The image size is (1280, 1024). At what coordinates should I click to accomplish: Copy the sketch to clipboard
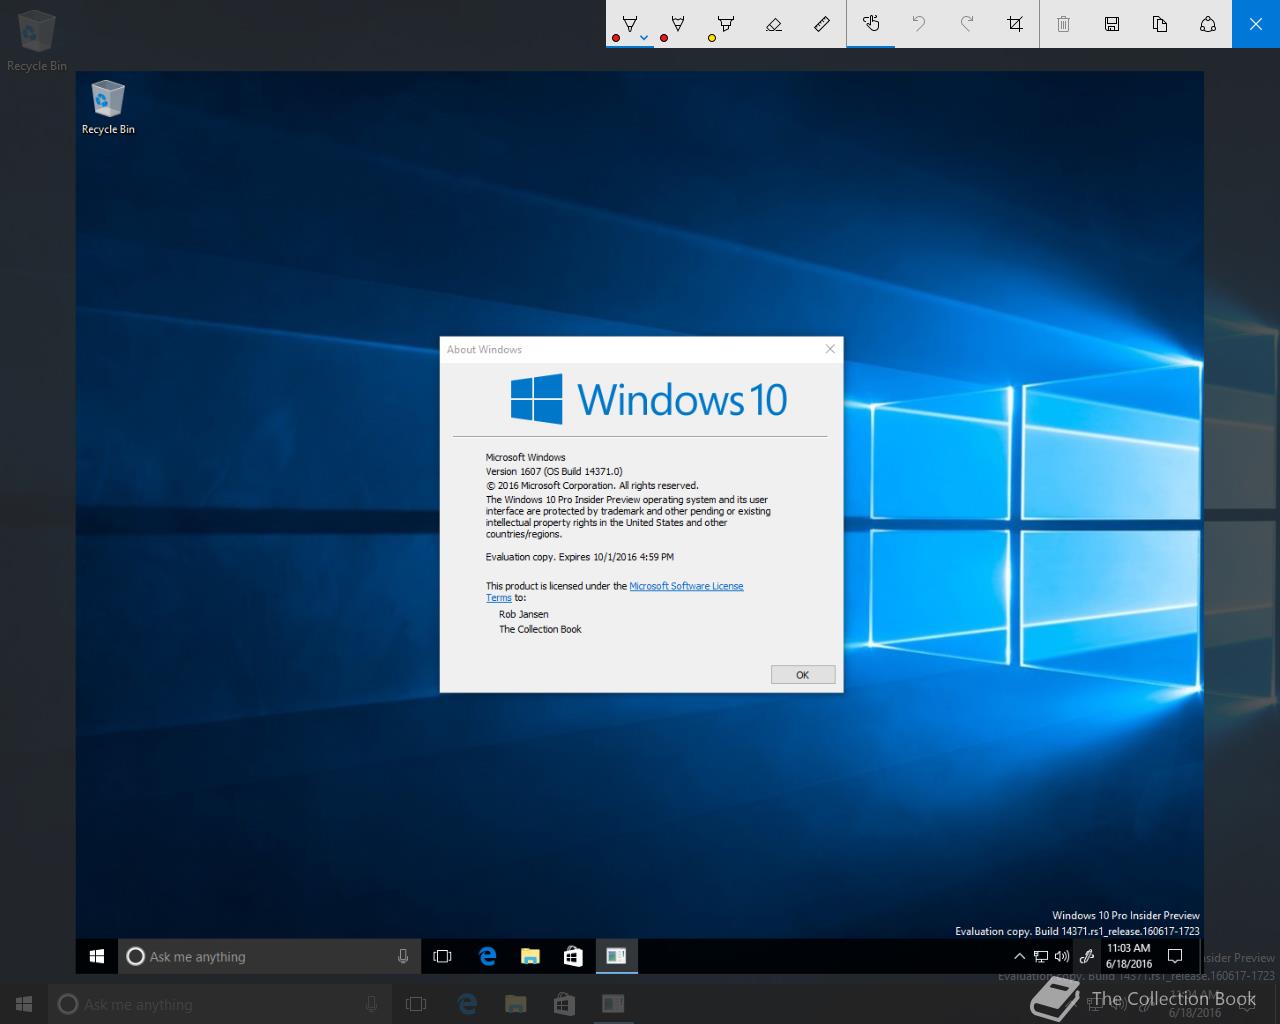(x=1159, y=23)
